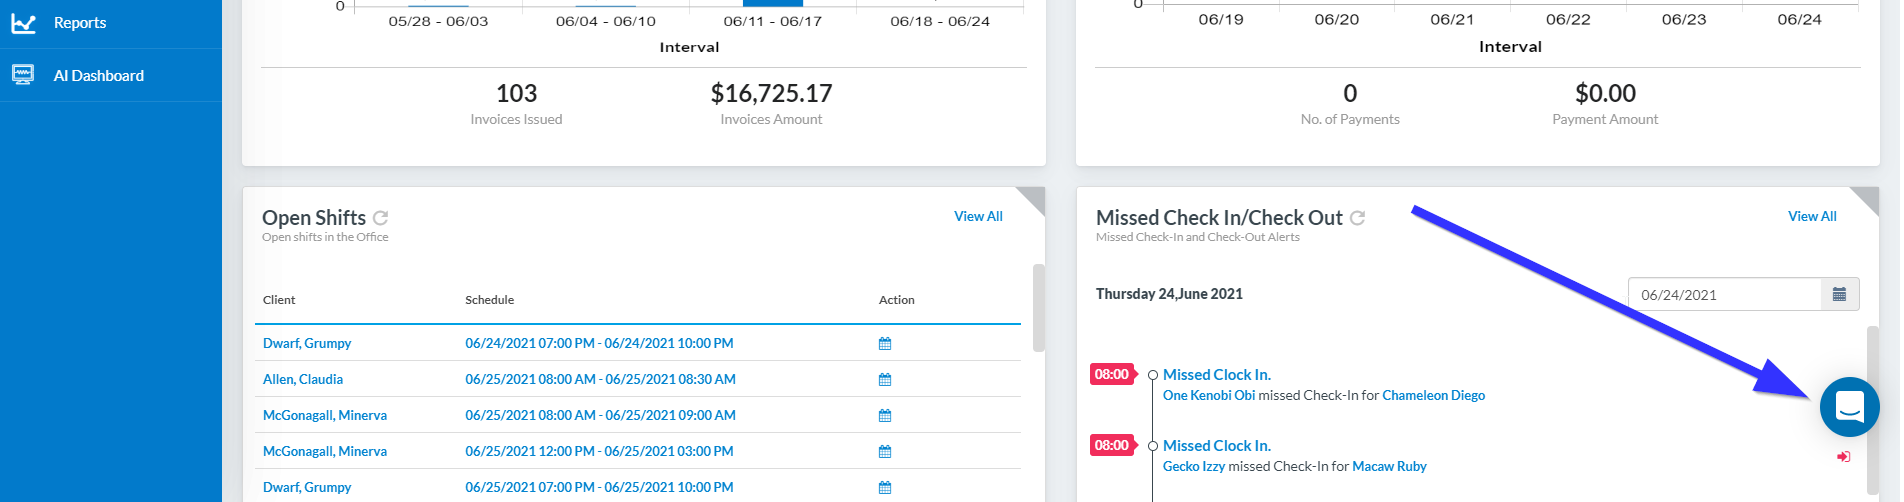
Task: Expand the Missed Check In panel corner fold
Action: 1868,198
